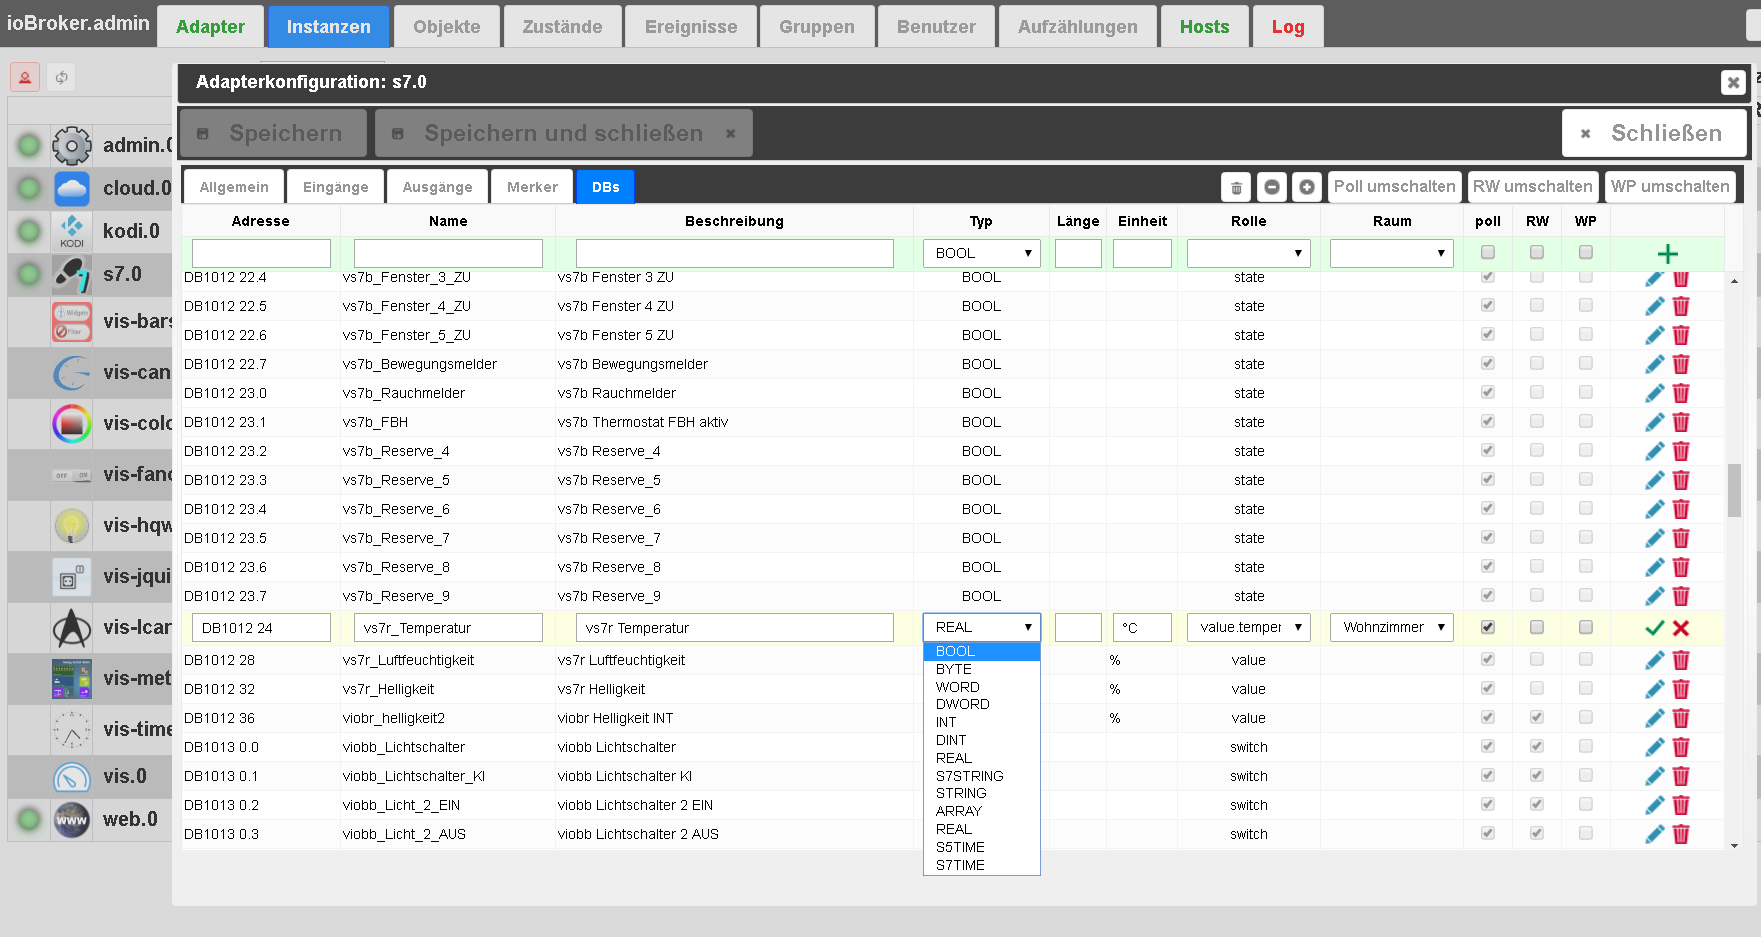Uncheck poll for vs7r_Temperatur row

(1488, 627)
